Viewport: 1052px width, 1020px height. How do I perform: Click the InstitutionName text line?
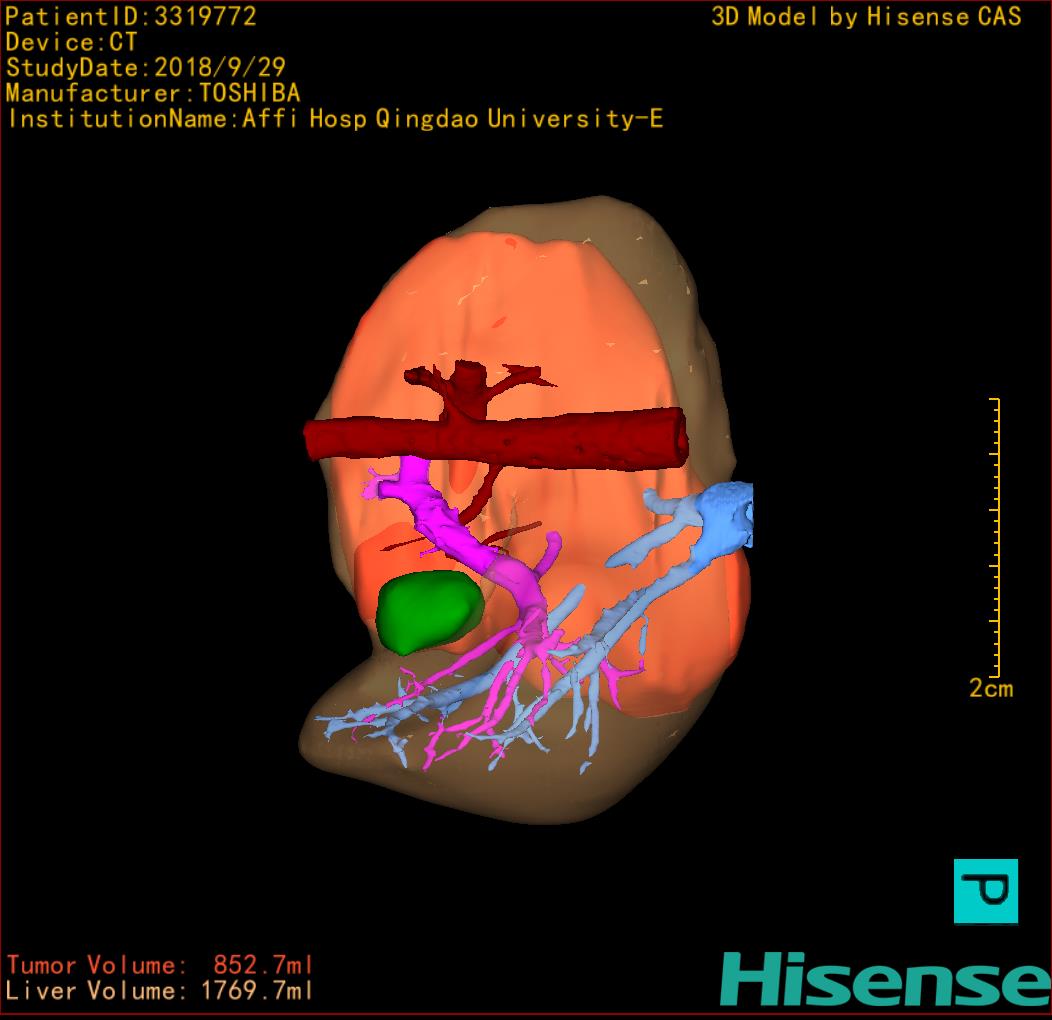pos(335,119)
